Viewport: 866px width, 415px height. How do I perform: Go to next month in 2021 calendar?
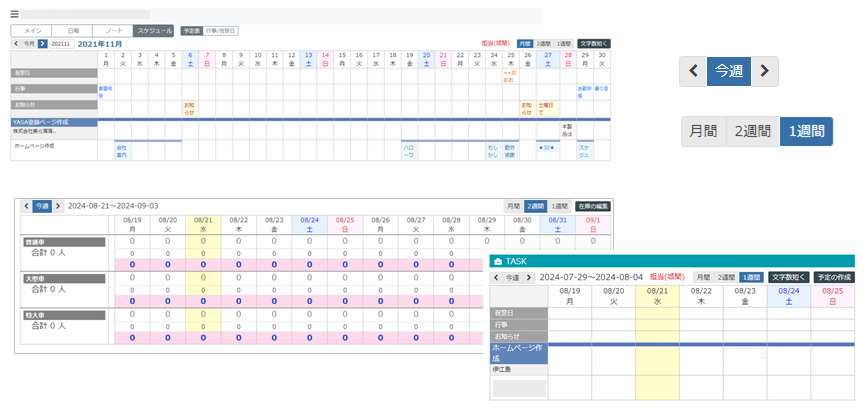point(43,44)
